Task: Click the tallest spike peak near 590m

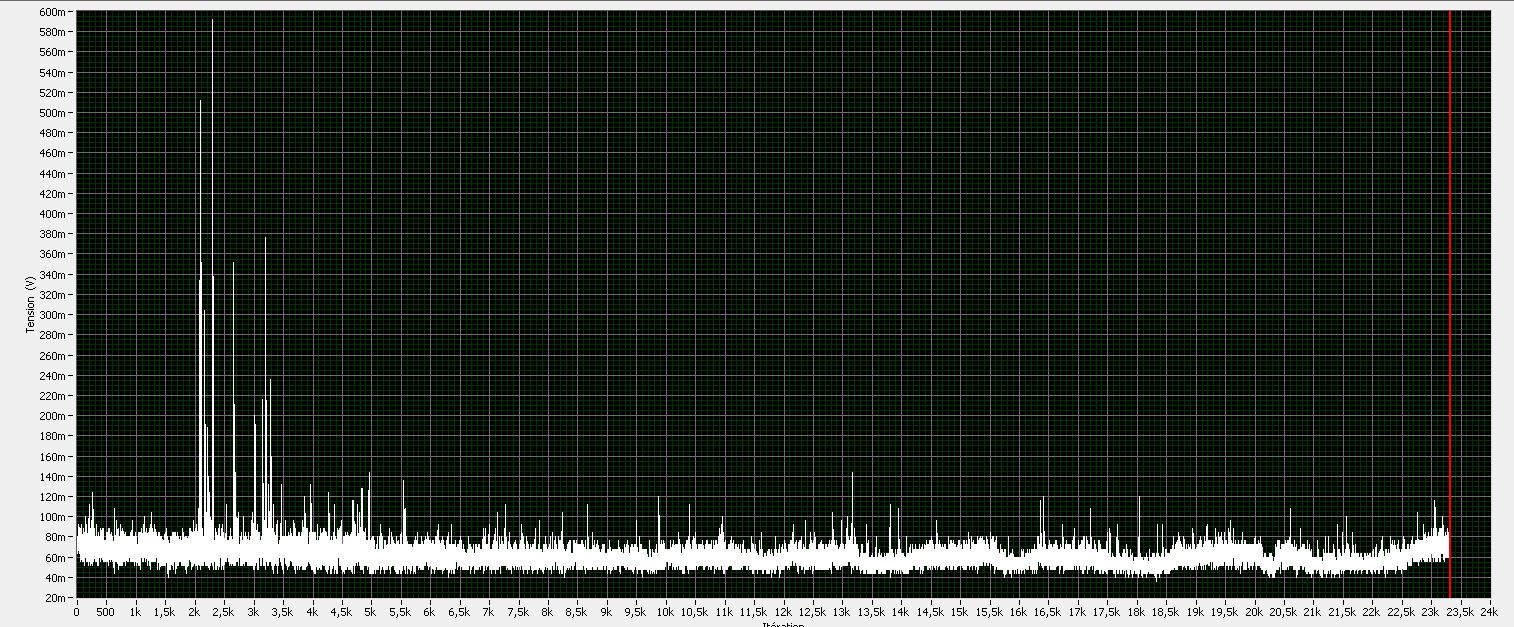Action: pyautogui.click(x=212, y=22)
